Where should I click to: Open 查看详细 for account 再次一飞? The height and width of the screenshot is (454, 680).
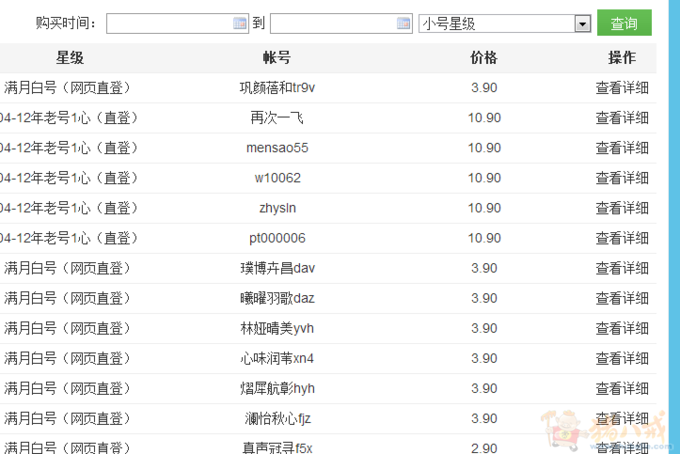coord(622,118)
